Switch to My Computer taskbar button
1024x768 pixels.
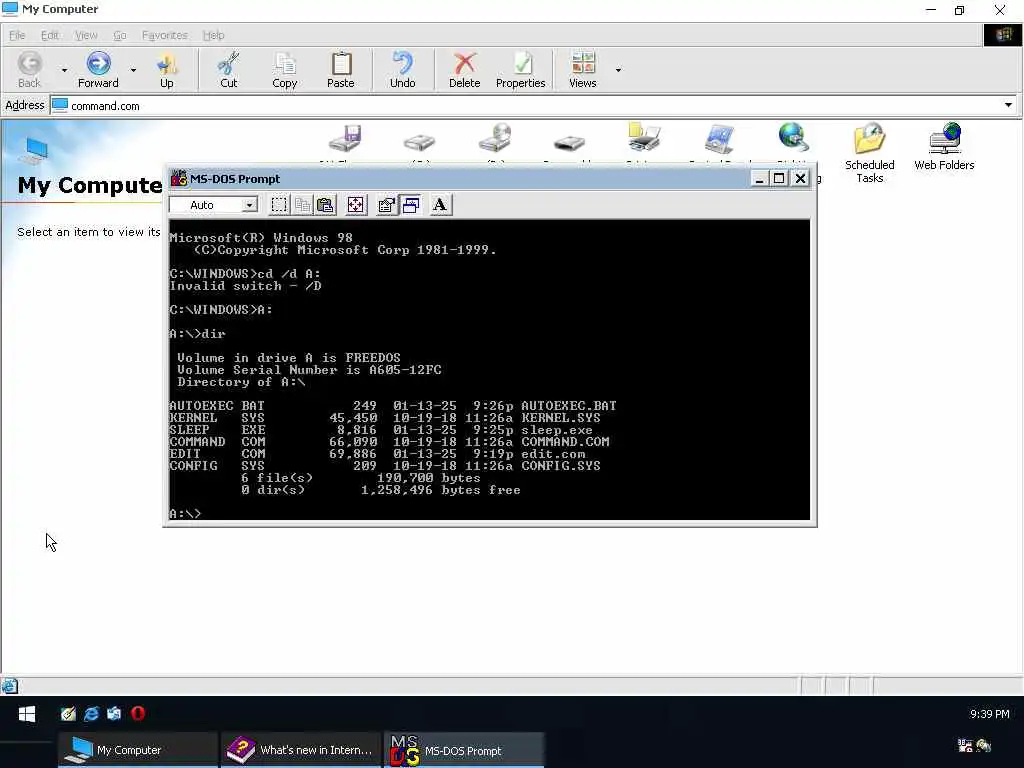(x=138, y=750)
